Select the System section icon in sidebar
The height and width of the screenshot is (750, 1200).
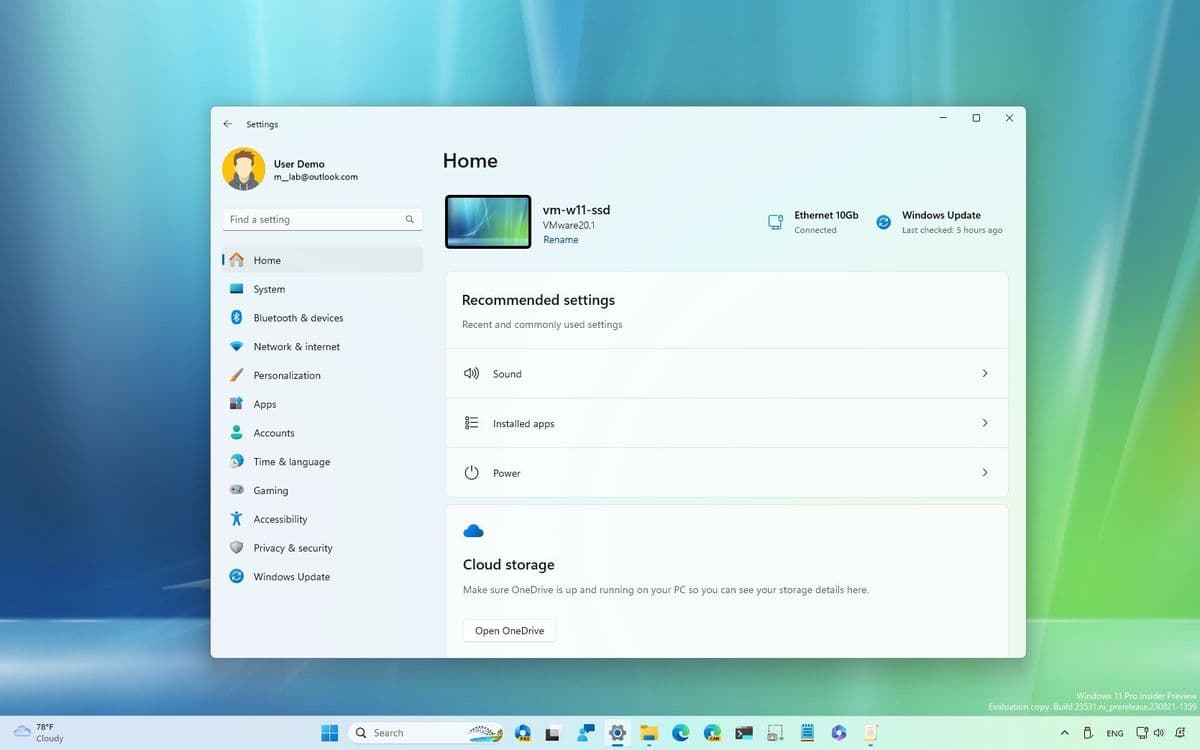click(239, 289)
